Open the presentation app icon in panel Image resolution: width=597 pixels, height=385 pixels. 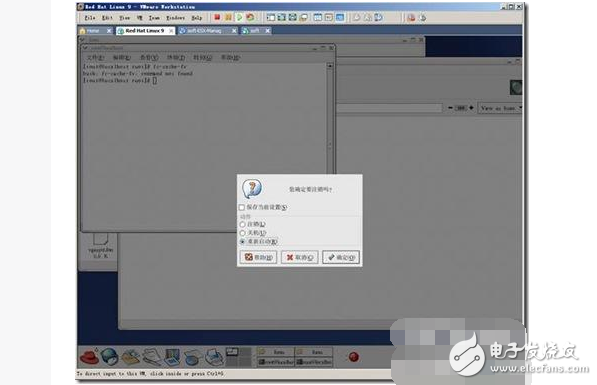(x=172, y=357)
